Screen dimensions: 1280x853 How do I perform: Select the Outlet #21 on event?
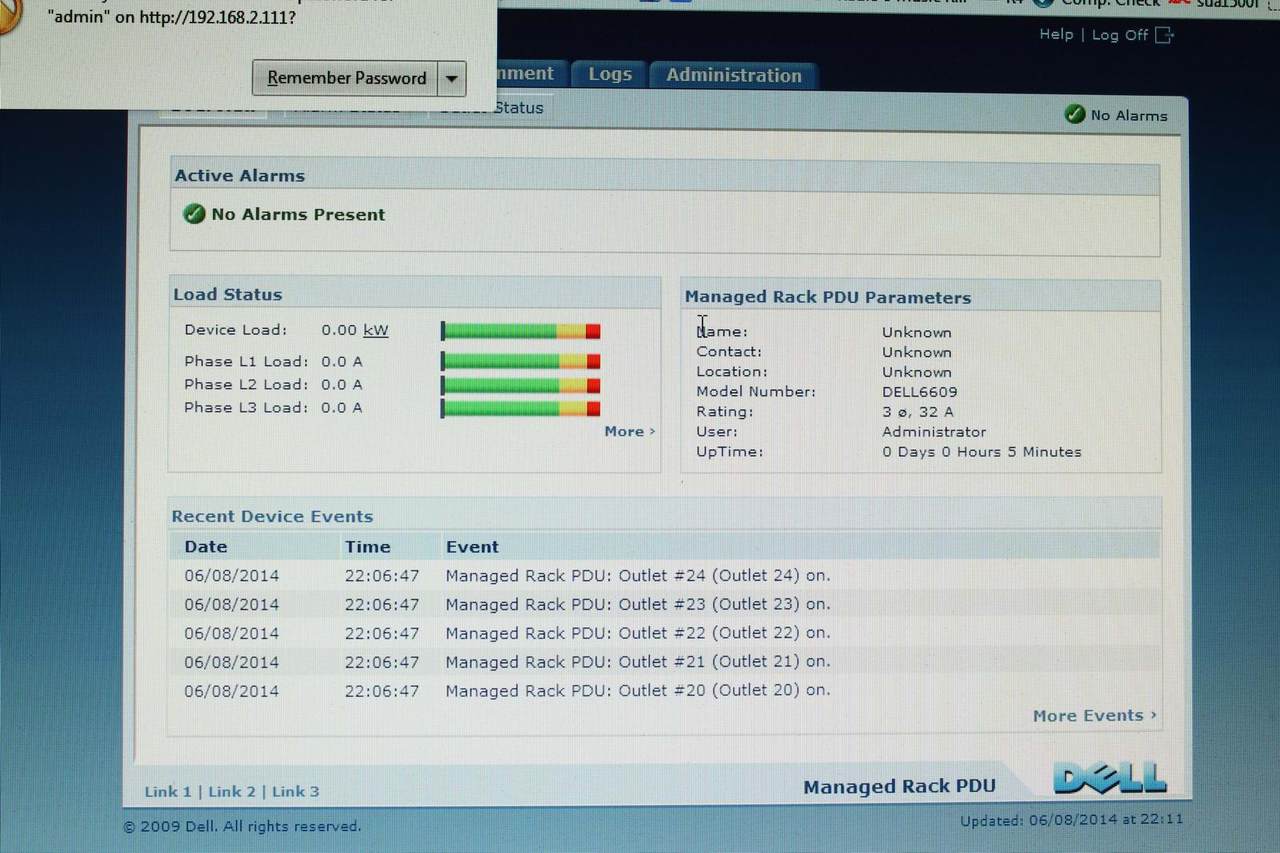point(638,661)
